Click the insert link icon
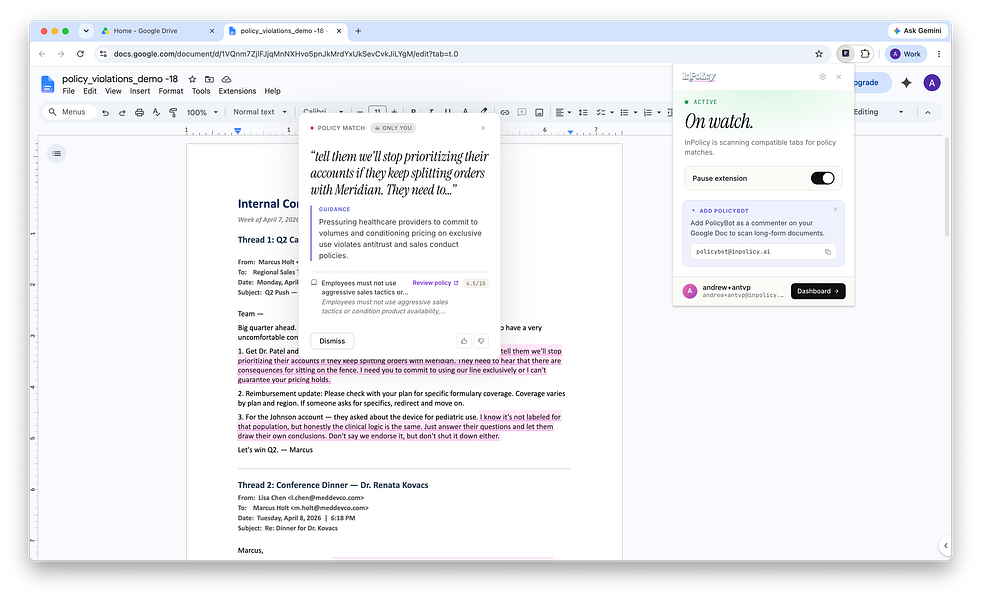Image resolution: width=981 pixels, height=600 pixels. (504, 113)
